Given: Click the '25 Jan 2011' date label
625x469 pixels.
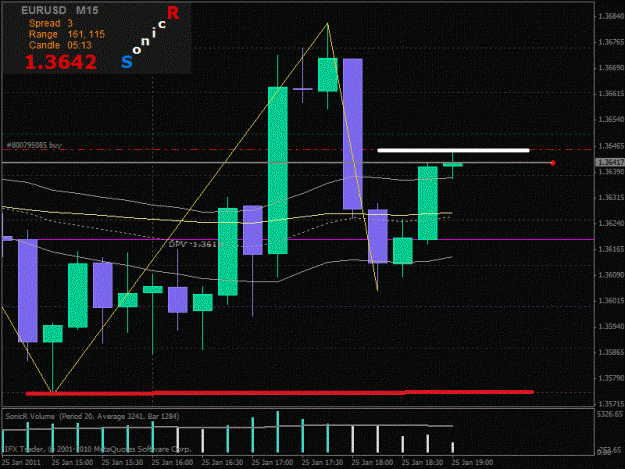Looking at the screenshot, I should [x=21, y=462].
